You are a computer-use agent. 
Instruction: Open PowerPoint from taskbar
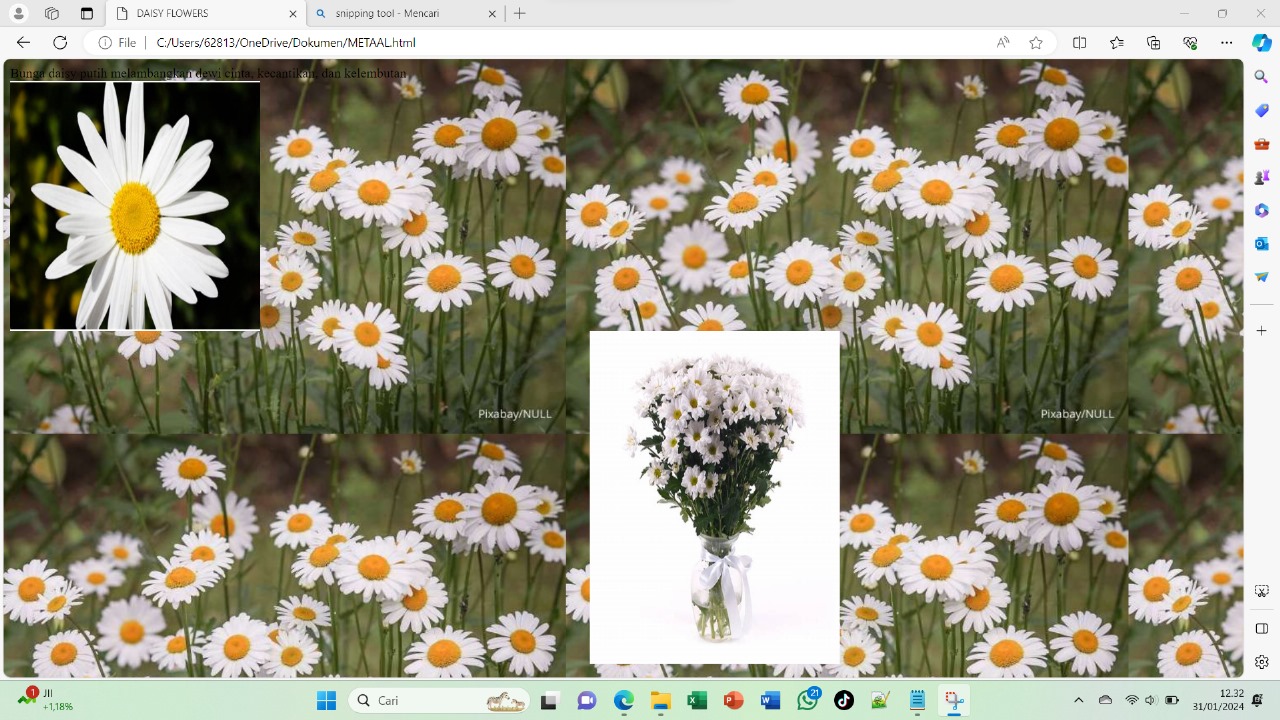[x=734, y=701]
